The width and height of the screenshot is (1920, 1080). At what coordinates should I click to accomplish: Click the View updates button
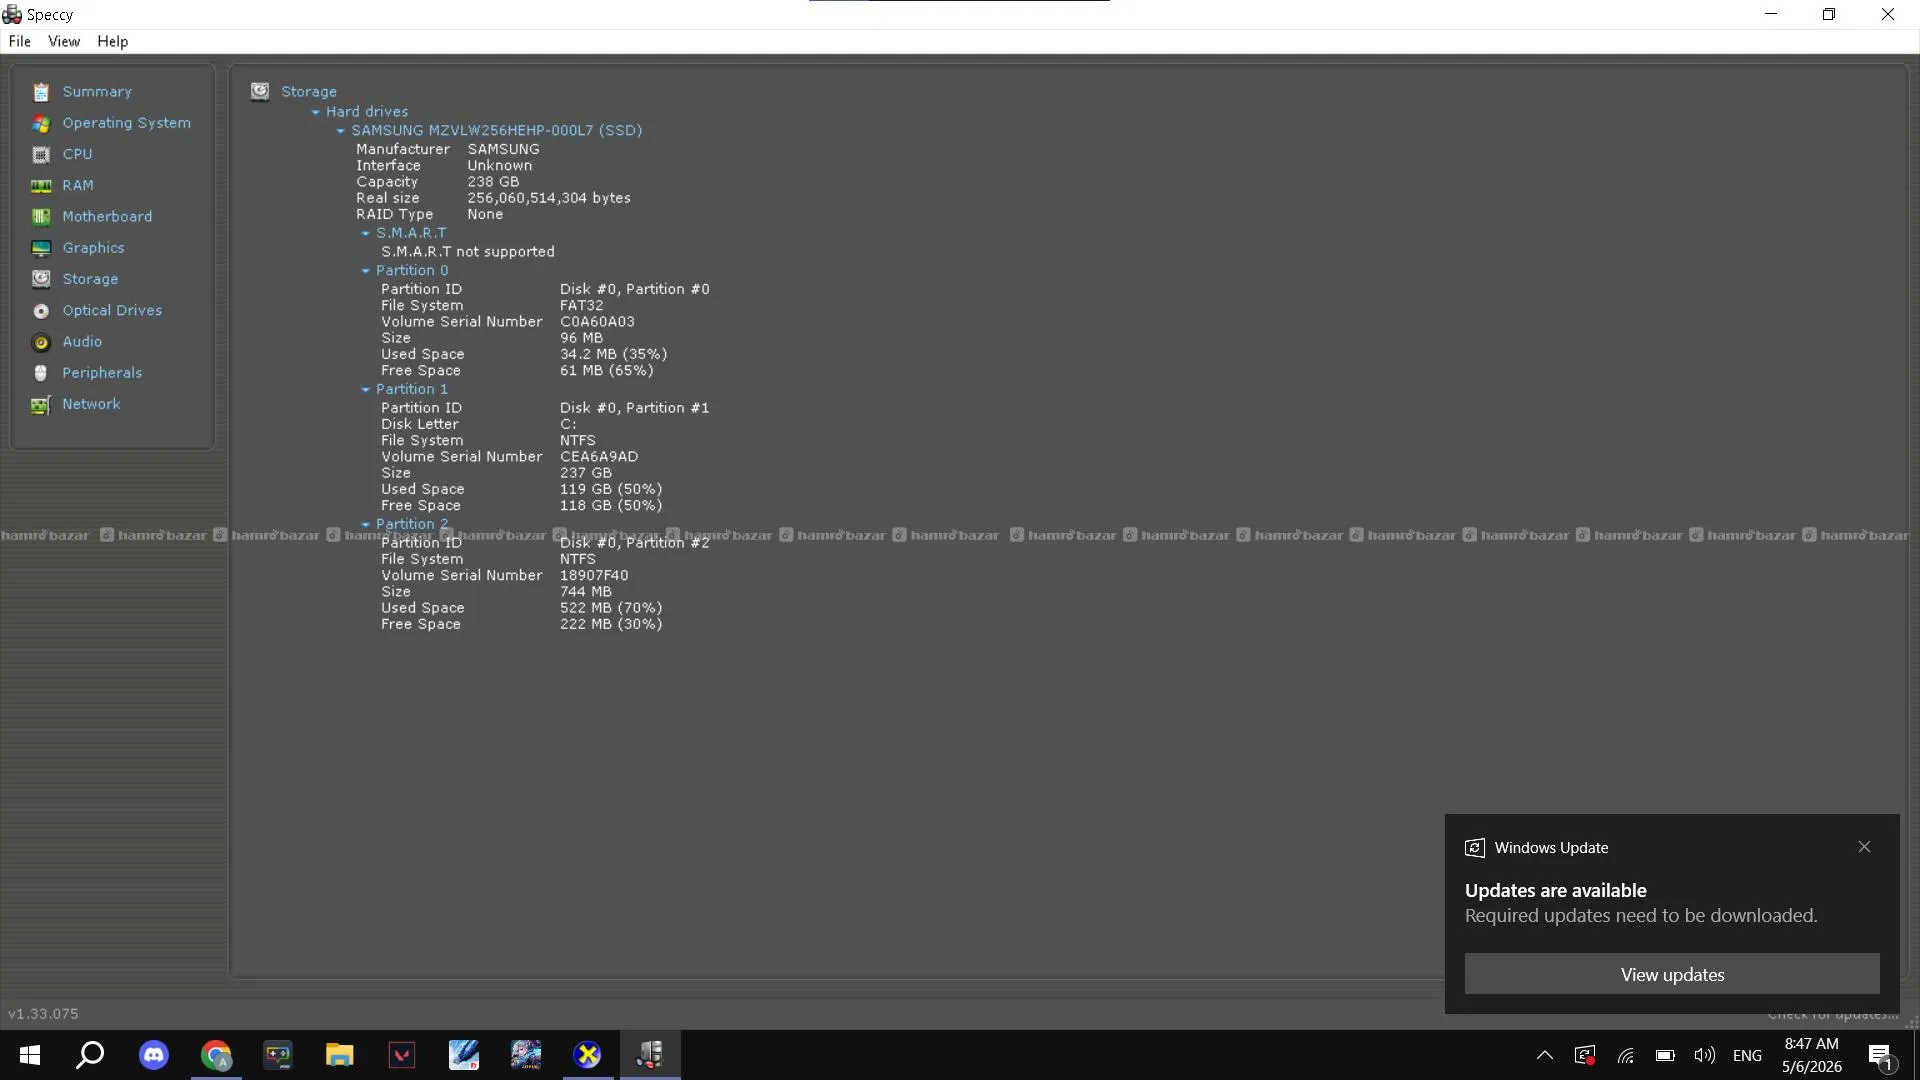click(1672, 974)
